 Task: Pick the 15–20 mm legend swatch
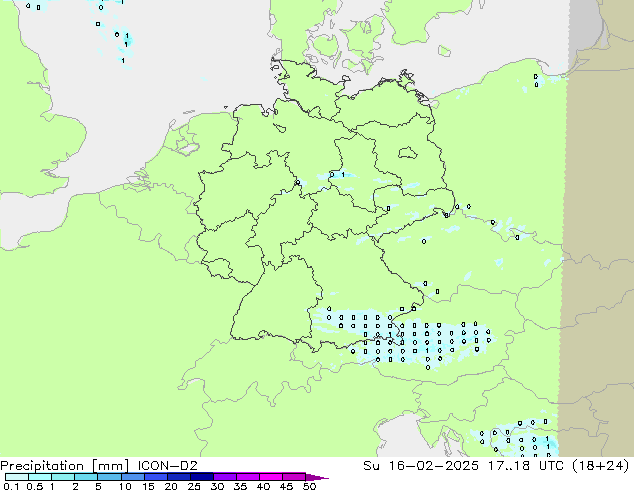(x=155, y=477)
